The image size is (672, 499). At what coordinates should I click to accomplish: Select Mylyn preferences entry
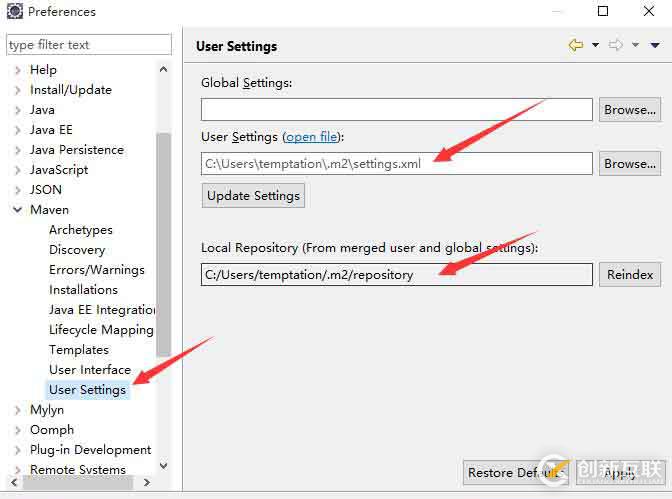[x=47, y=410]
